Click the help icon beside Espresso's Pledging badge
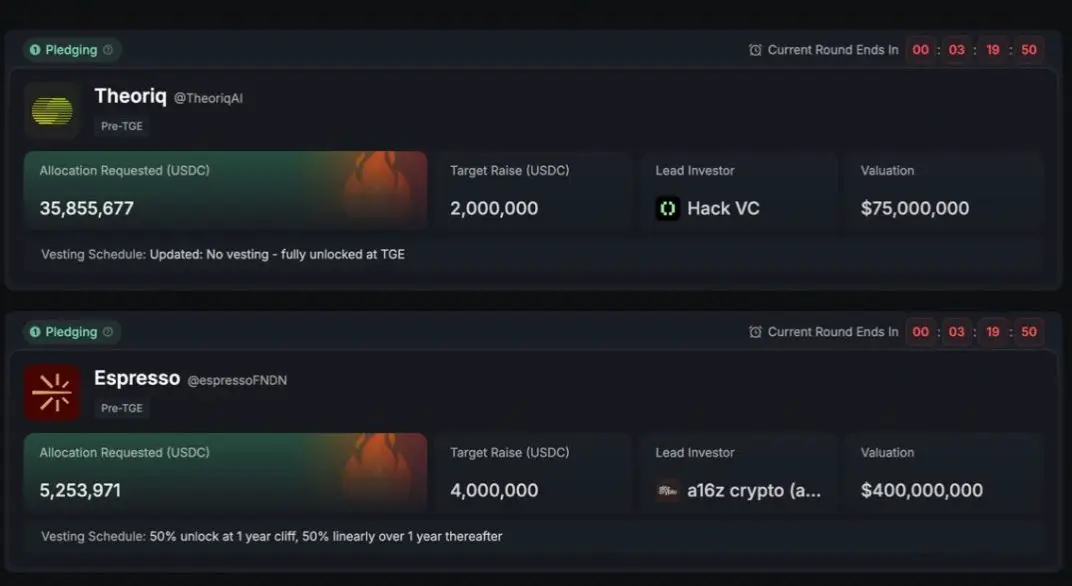The height and width of the screenshot is (586, 1072). [x=108, y=332]
